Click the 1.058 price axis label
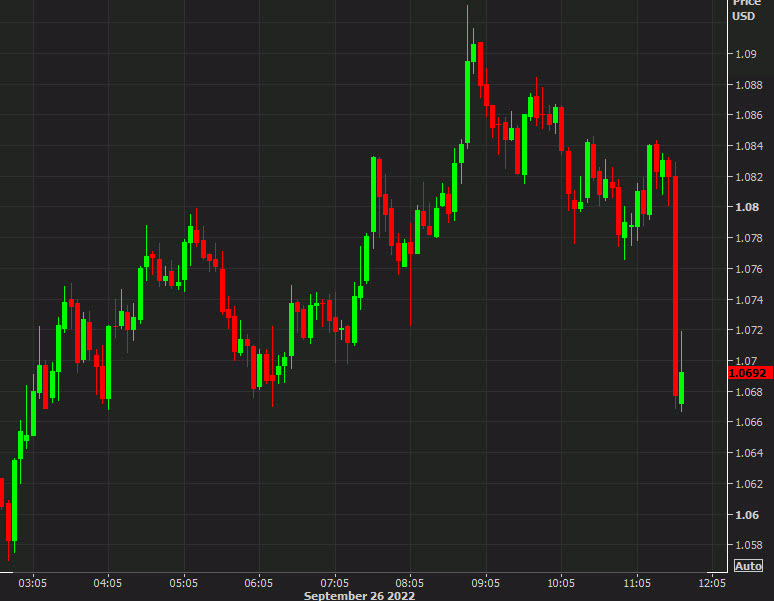The height and width of the screenshot is (601, 774). [x=749, y=546]
